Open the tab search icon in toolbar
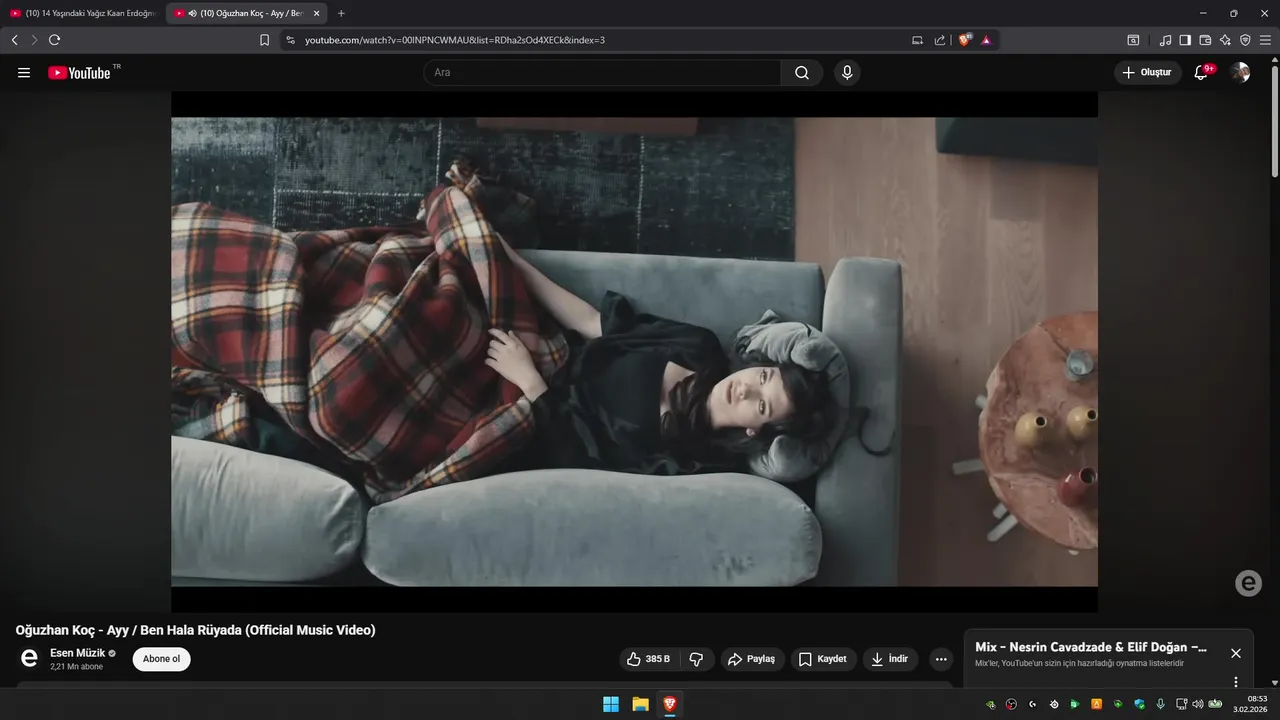This screenshot has width=1280, height=720. point(1133,40)
